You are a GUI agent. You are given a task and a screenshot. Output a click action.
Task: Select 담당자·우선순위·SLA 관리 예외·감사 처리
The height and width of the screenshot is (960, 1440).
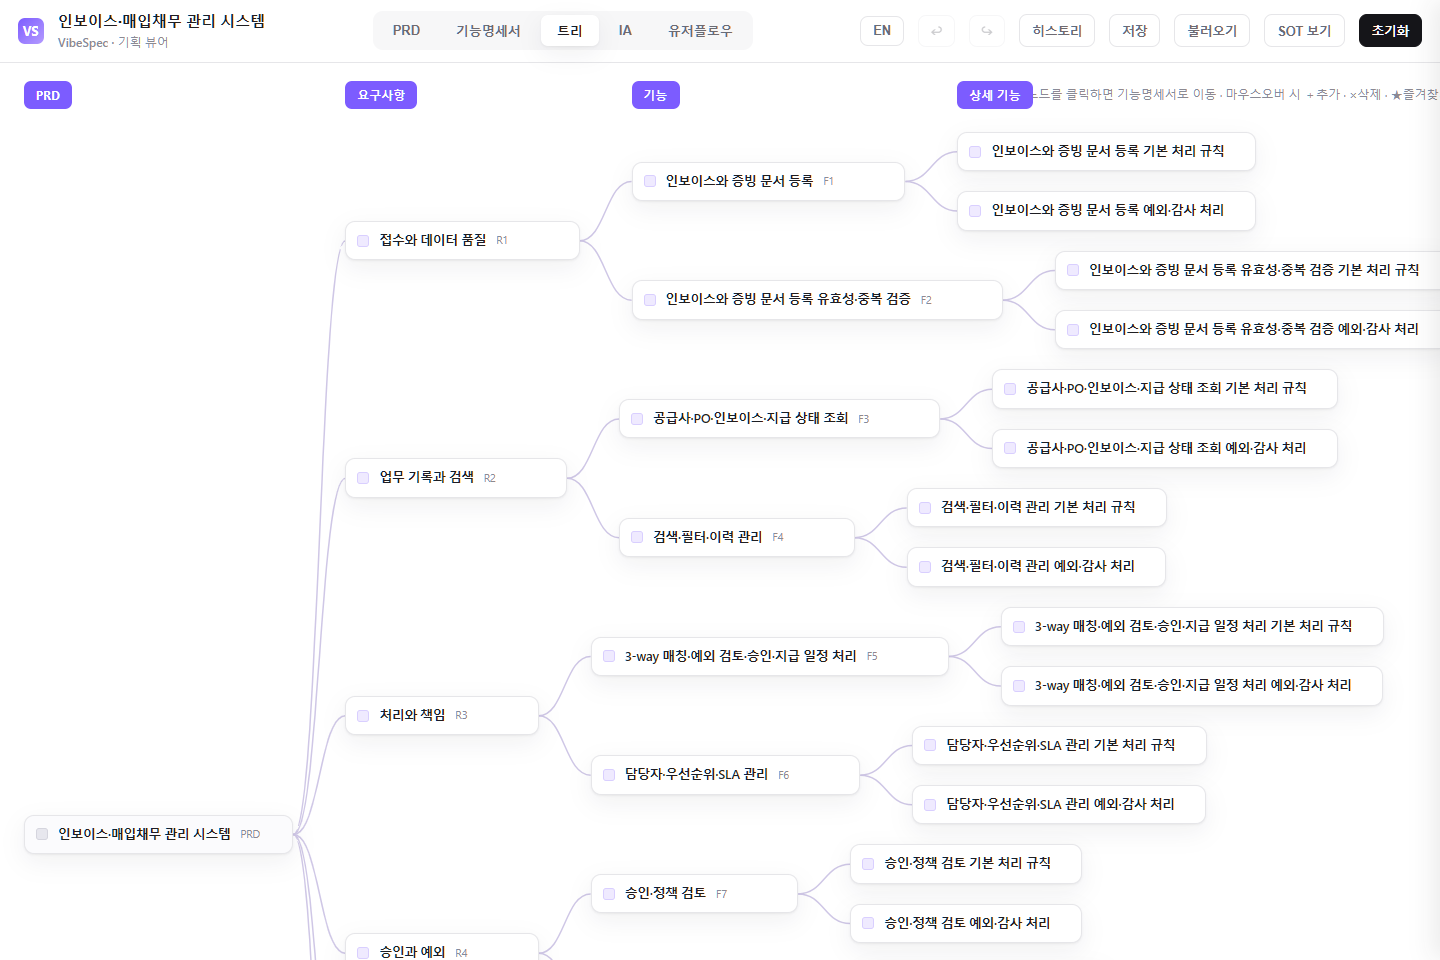point(1059,805)
